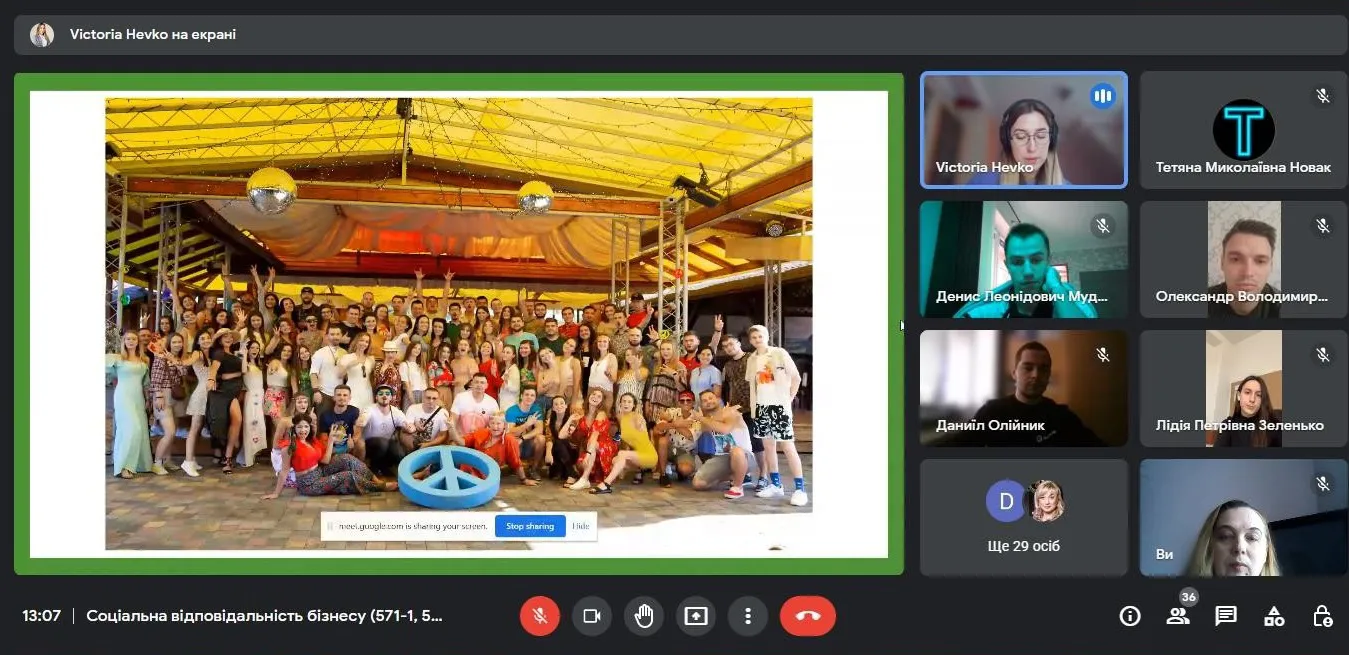Click the 'Victoria Hevko на екрані' presentation banner
Viewport: 1349px width, 655px height.
point(152,35)
